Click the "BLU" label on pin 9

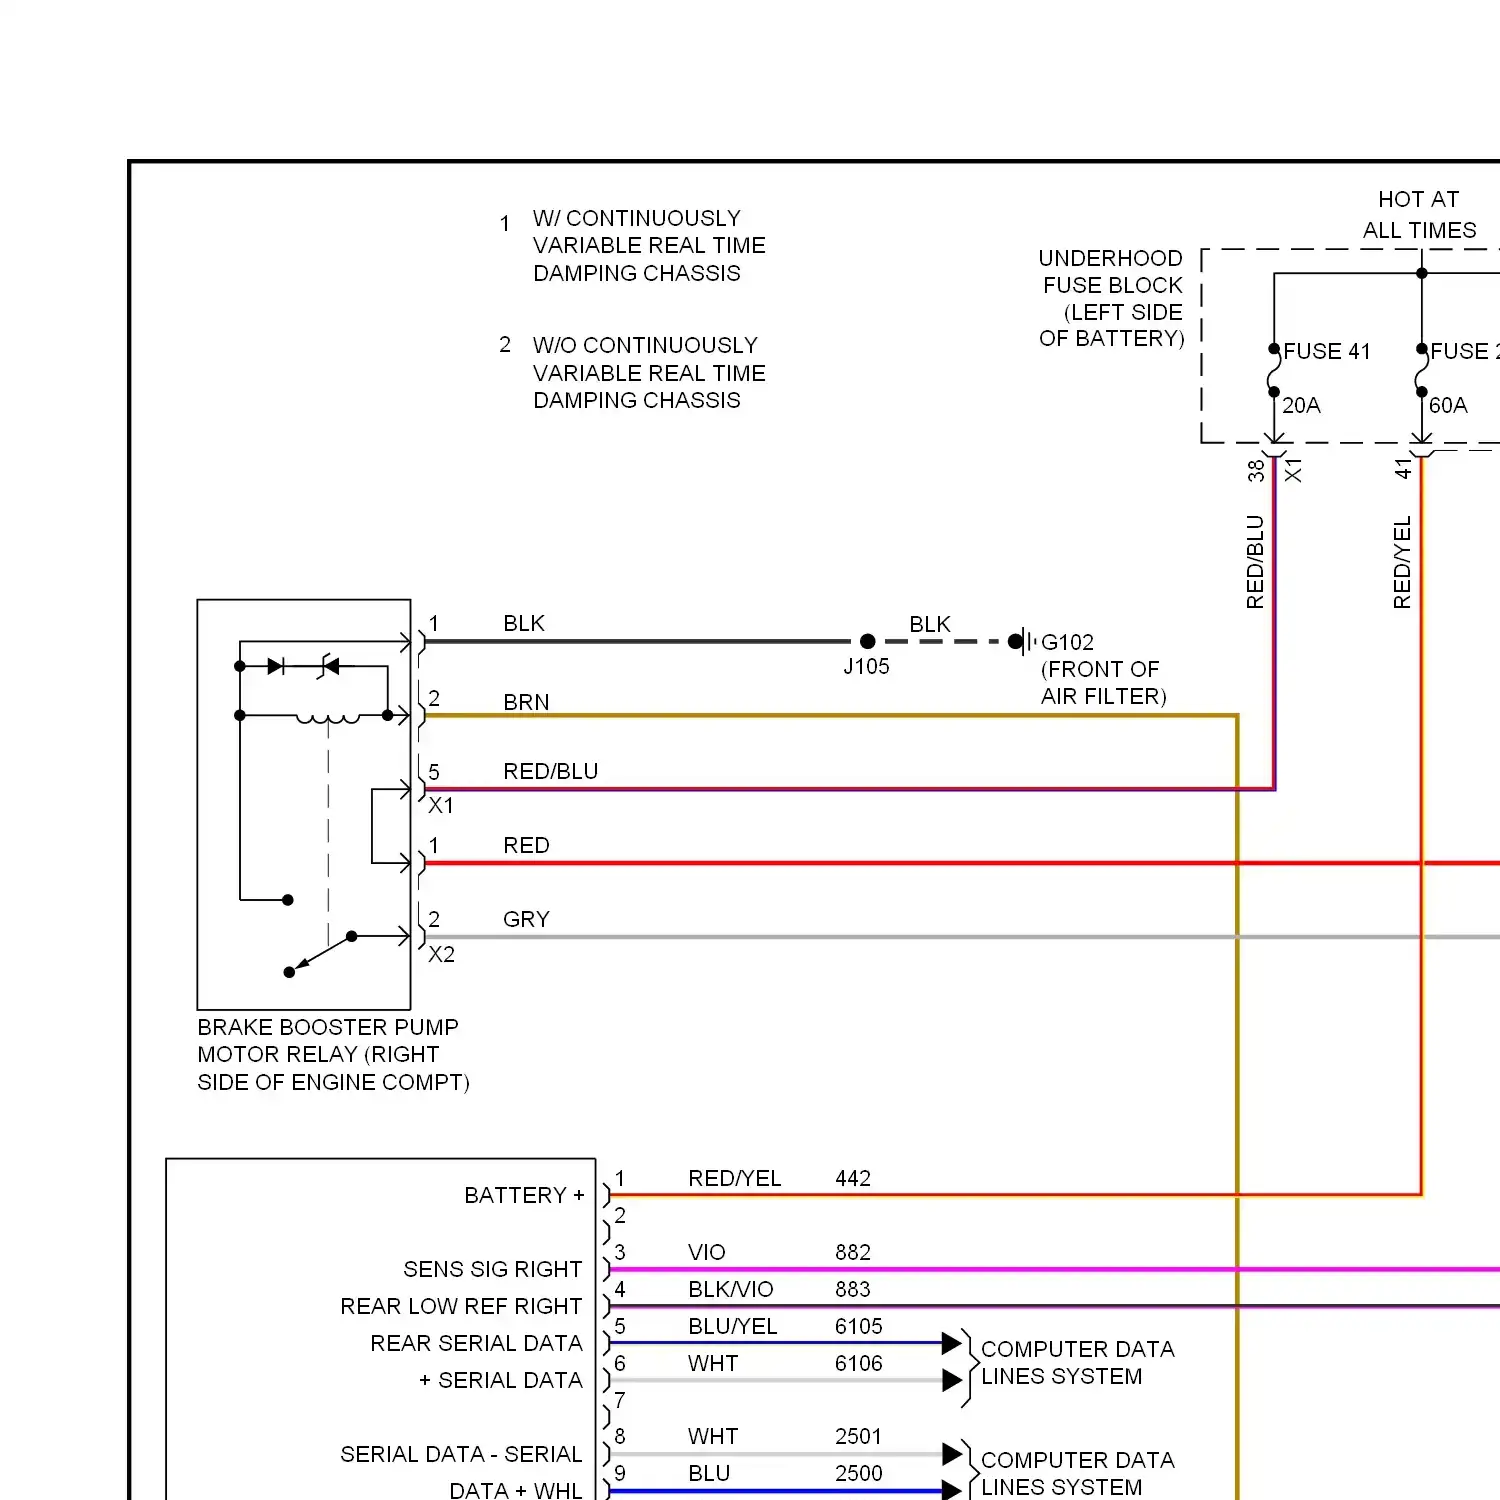click(709, 1473)
